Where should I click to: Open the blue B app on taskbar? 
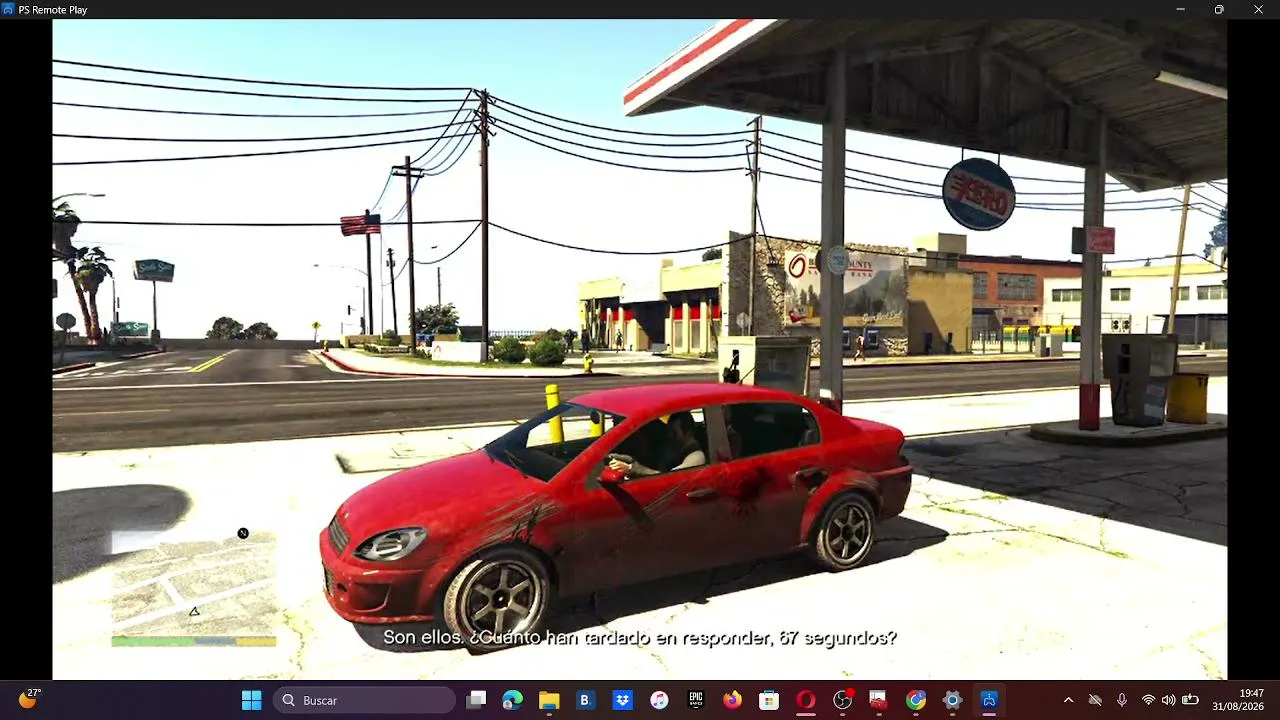pyautogui.click(x=586, y=700)
